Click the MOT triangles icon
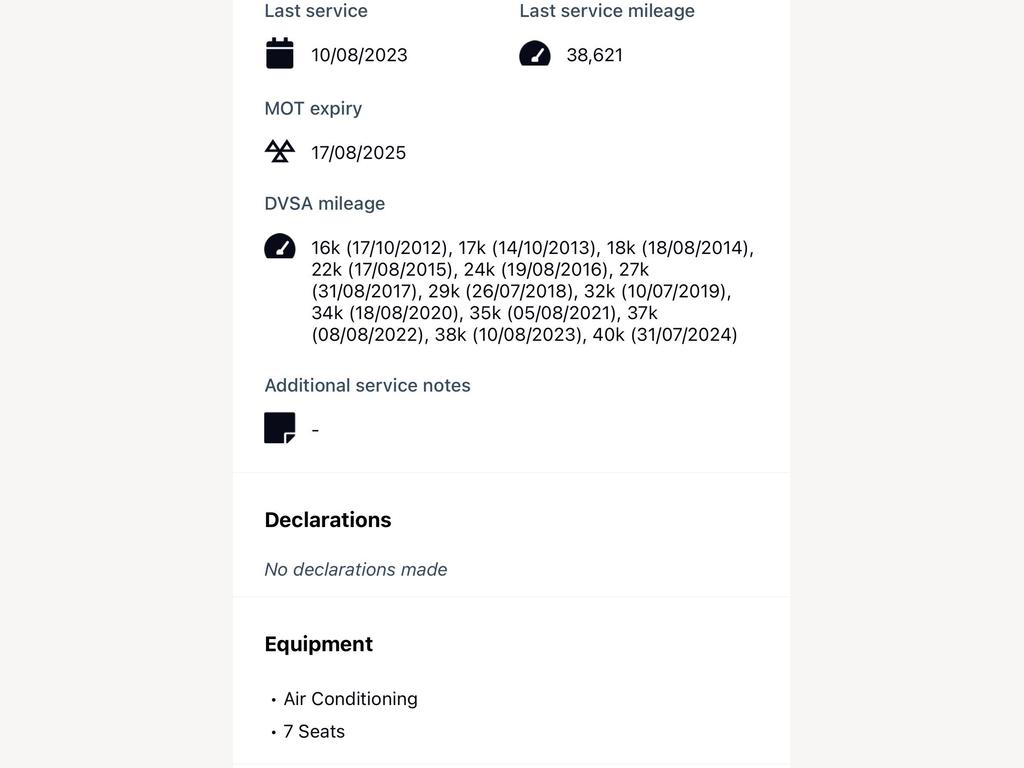The image size is (1024, 768). [x=280, y=152]
